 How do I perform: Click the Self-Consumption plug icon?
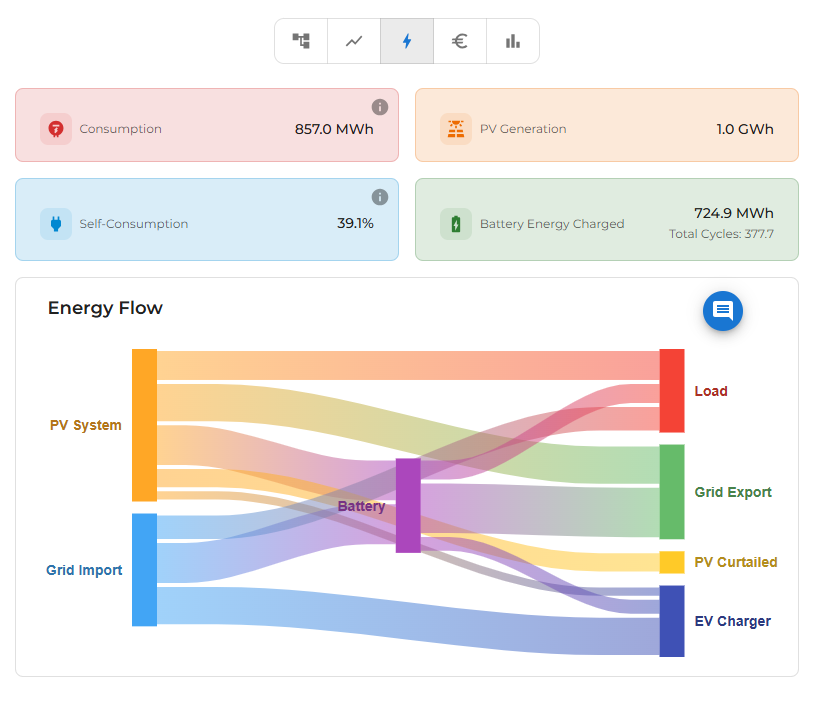[x=56, y=224]
